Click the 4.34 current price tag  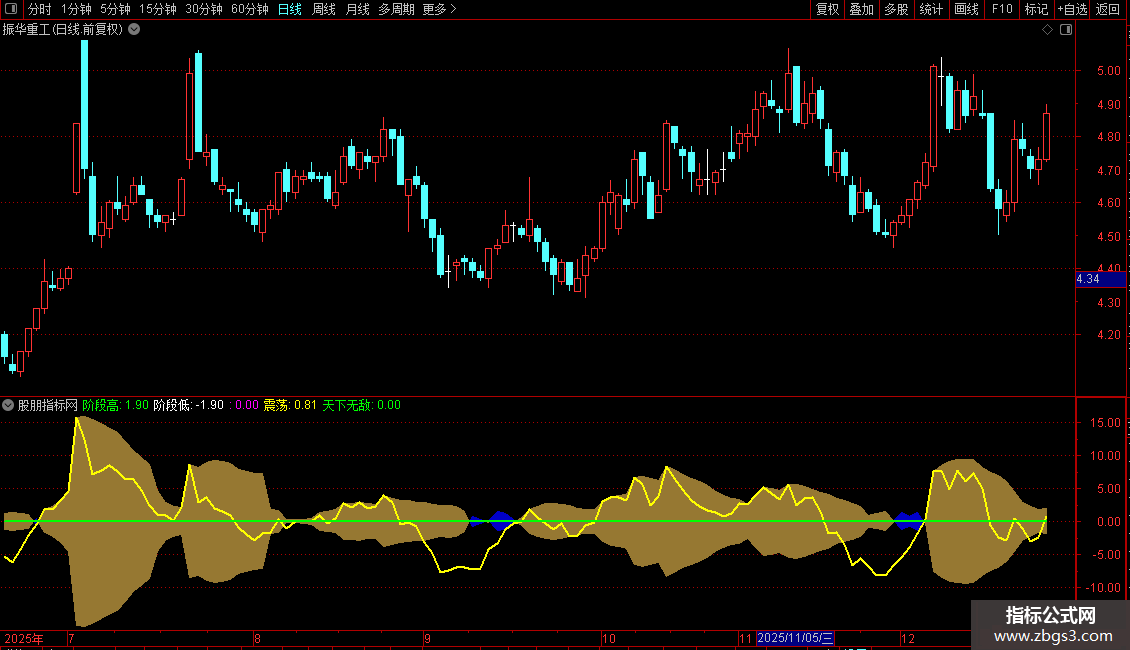1100,279
